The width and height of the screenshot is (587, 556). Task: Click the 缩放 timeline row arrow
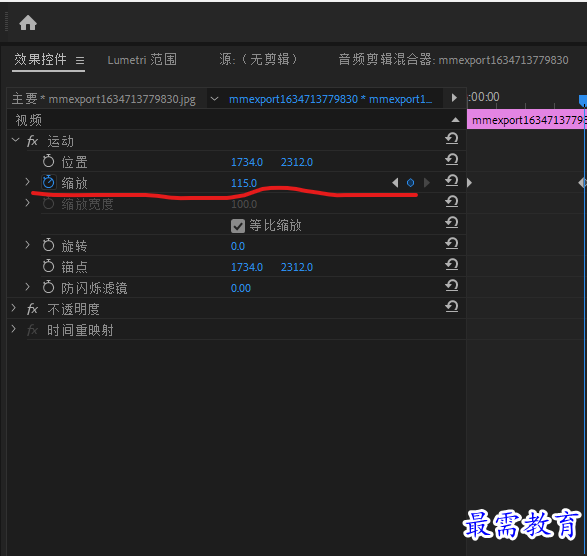coord(469,183)
